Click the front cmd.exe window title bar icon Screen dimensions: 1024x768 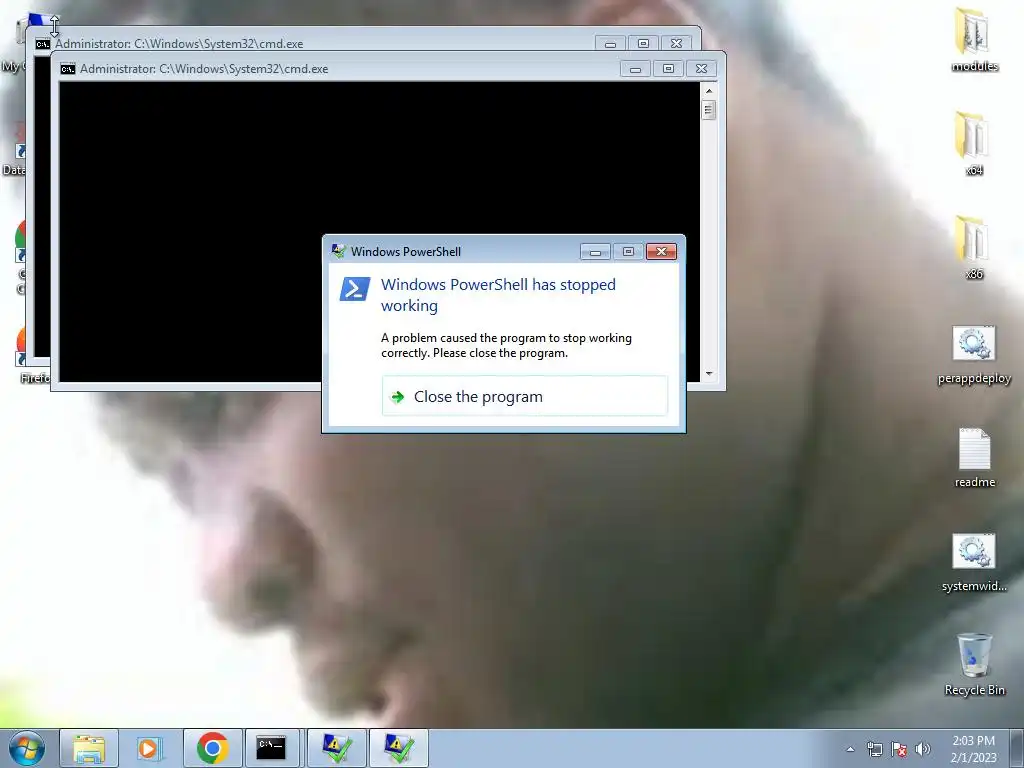67,69
